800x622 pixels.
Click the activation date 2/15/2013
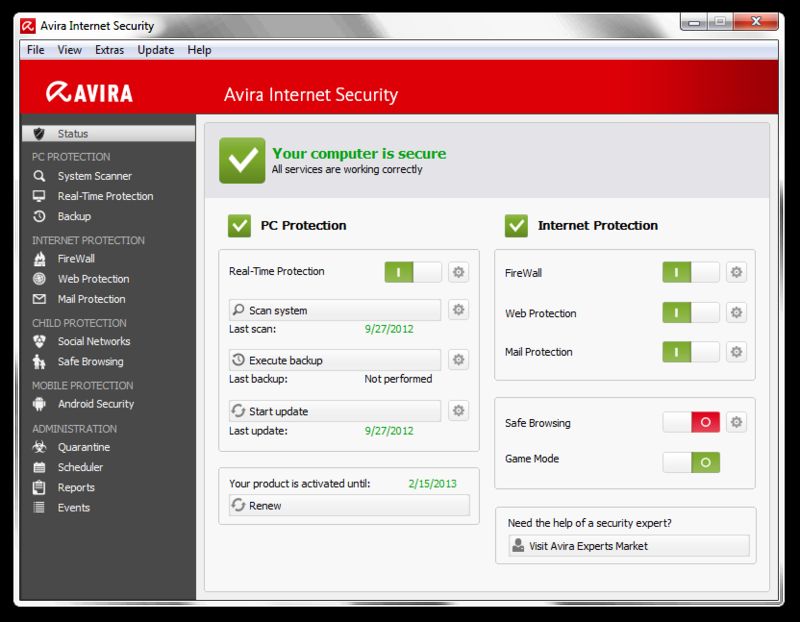432,484
